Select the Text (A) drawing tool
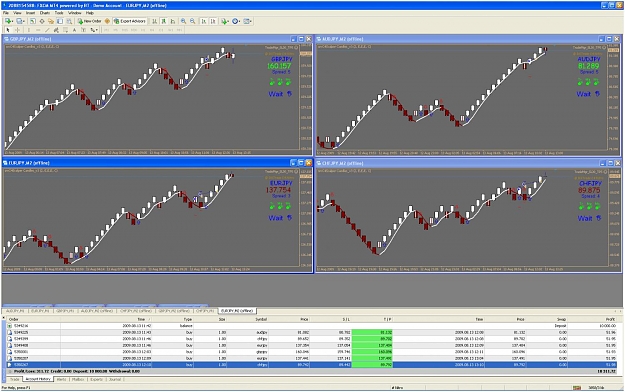Screen dimensions: 625x392 click(x=75, y=30)
